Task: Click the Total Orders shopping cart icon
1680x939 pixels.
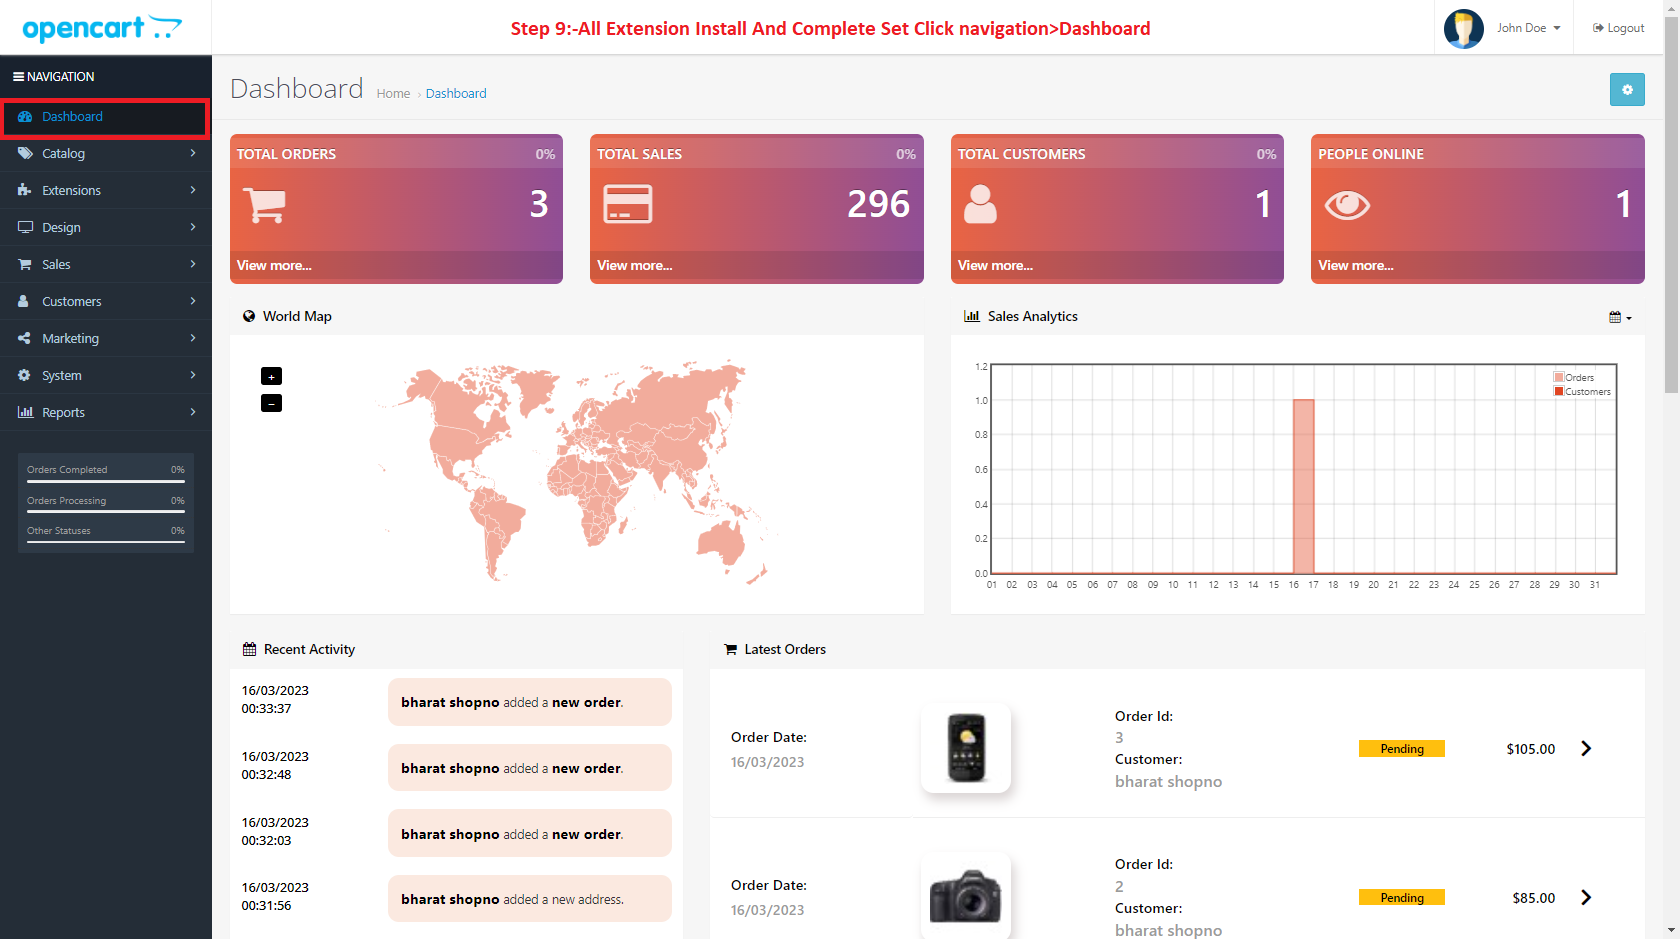Action: click(x=264, y=205)
